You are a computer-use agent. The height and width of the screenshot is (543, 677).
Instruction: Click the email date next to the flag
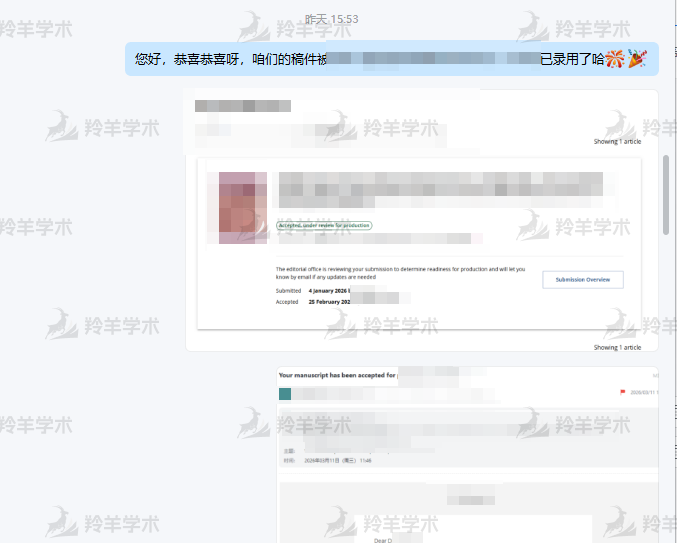coord(643,392)
